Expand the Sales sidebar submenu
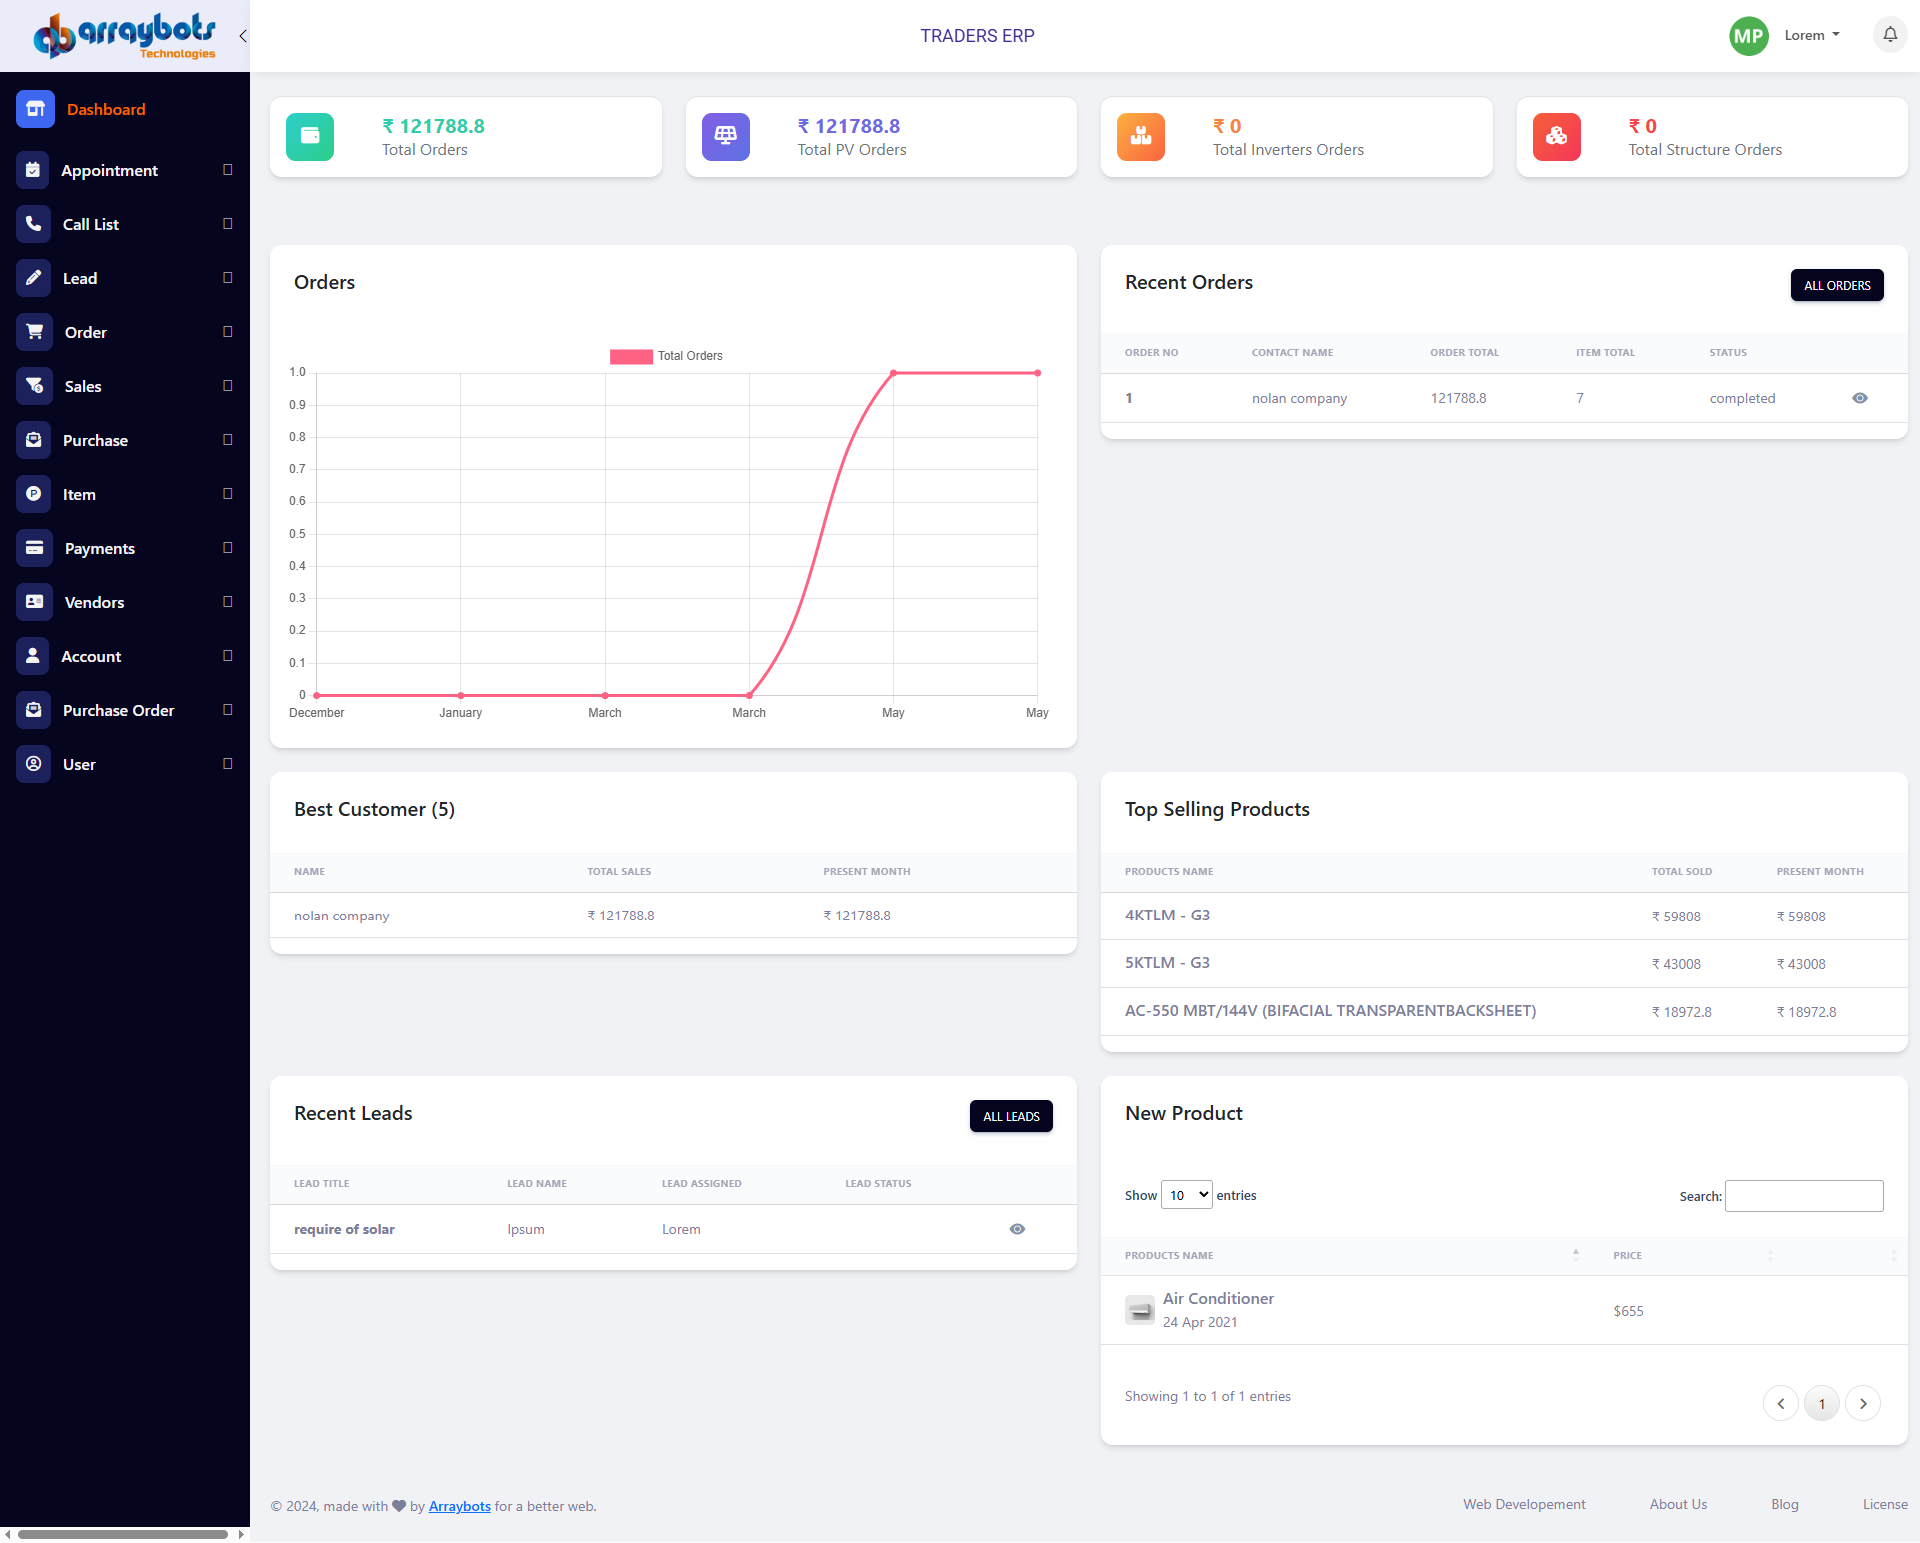This screenshot has width=1920, height=1543. pos(228,386)
